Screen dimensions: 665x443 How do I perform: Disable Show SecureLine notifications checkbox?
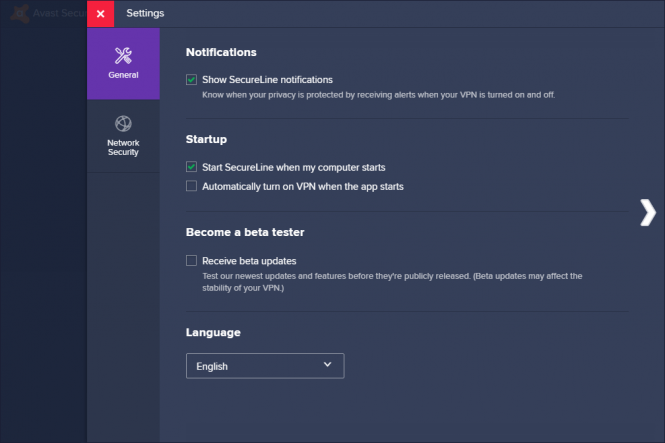pyautogui.click(x=191, y=80)
